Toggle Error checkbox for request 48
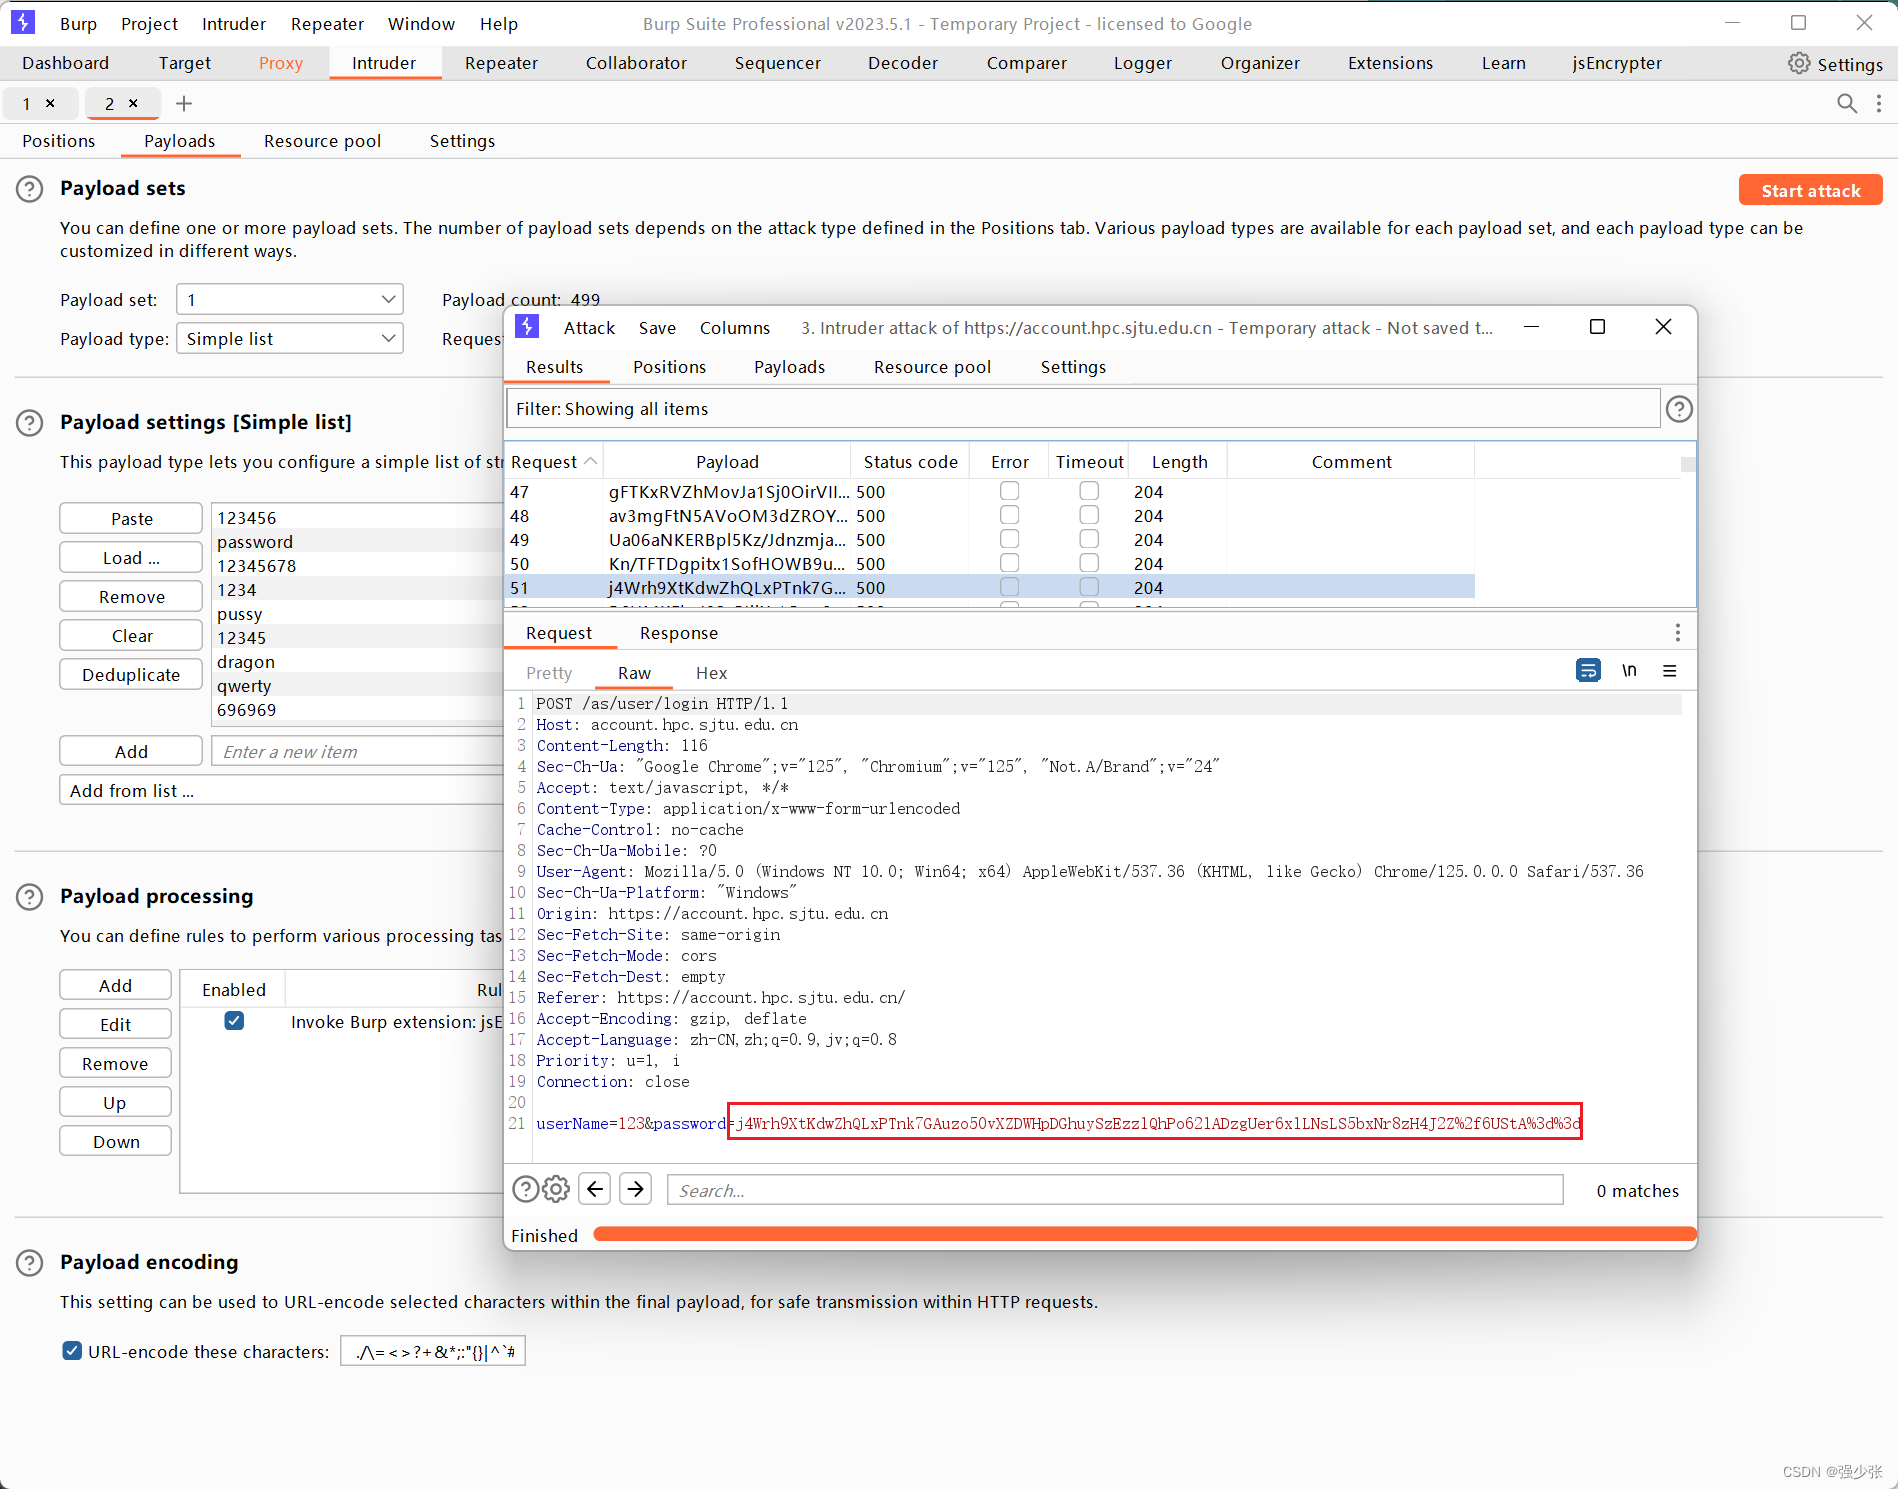This screenshot has height=1489, width=1898. (x=1010, y=515)
